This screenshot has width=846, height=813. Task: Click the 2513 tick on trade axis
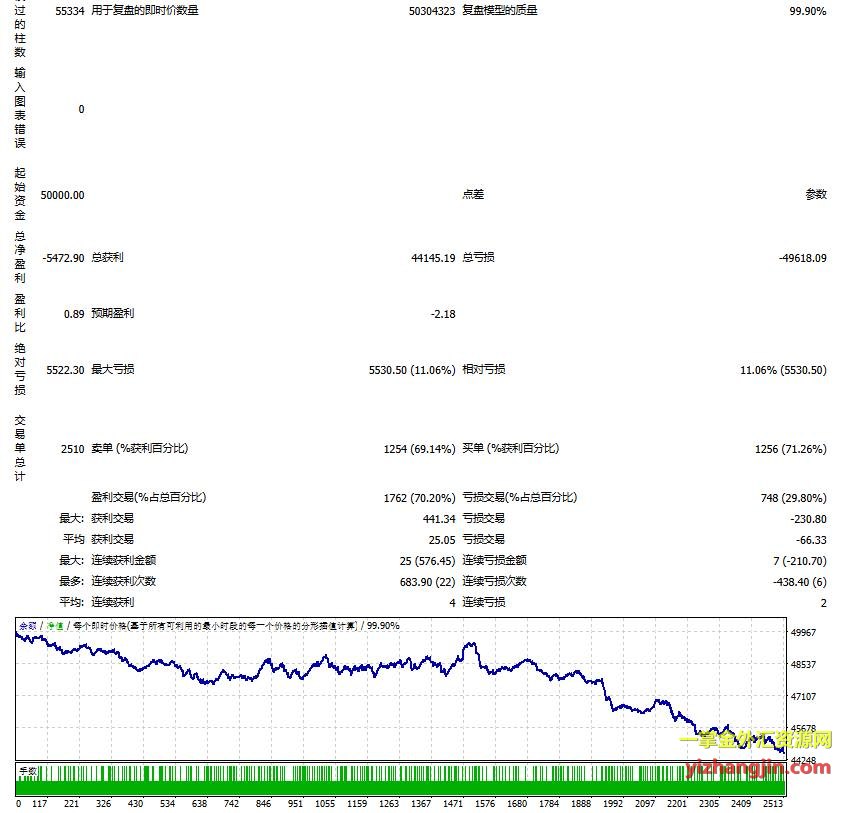pyautogui.click(x=773, y=803)
